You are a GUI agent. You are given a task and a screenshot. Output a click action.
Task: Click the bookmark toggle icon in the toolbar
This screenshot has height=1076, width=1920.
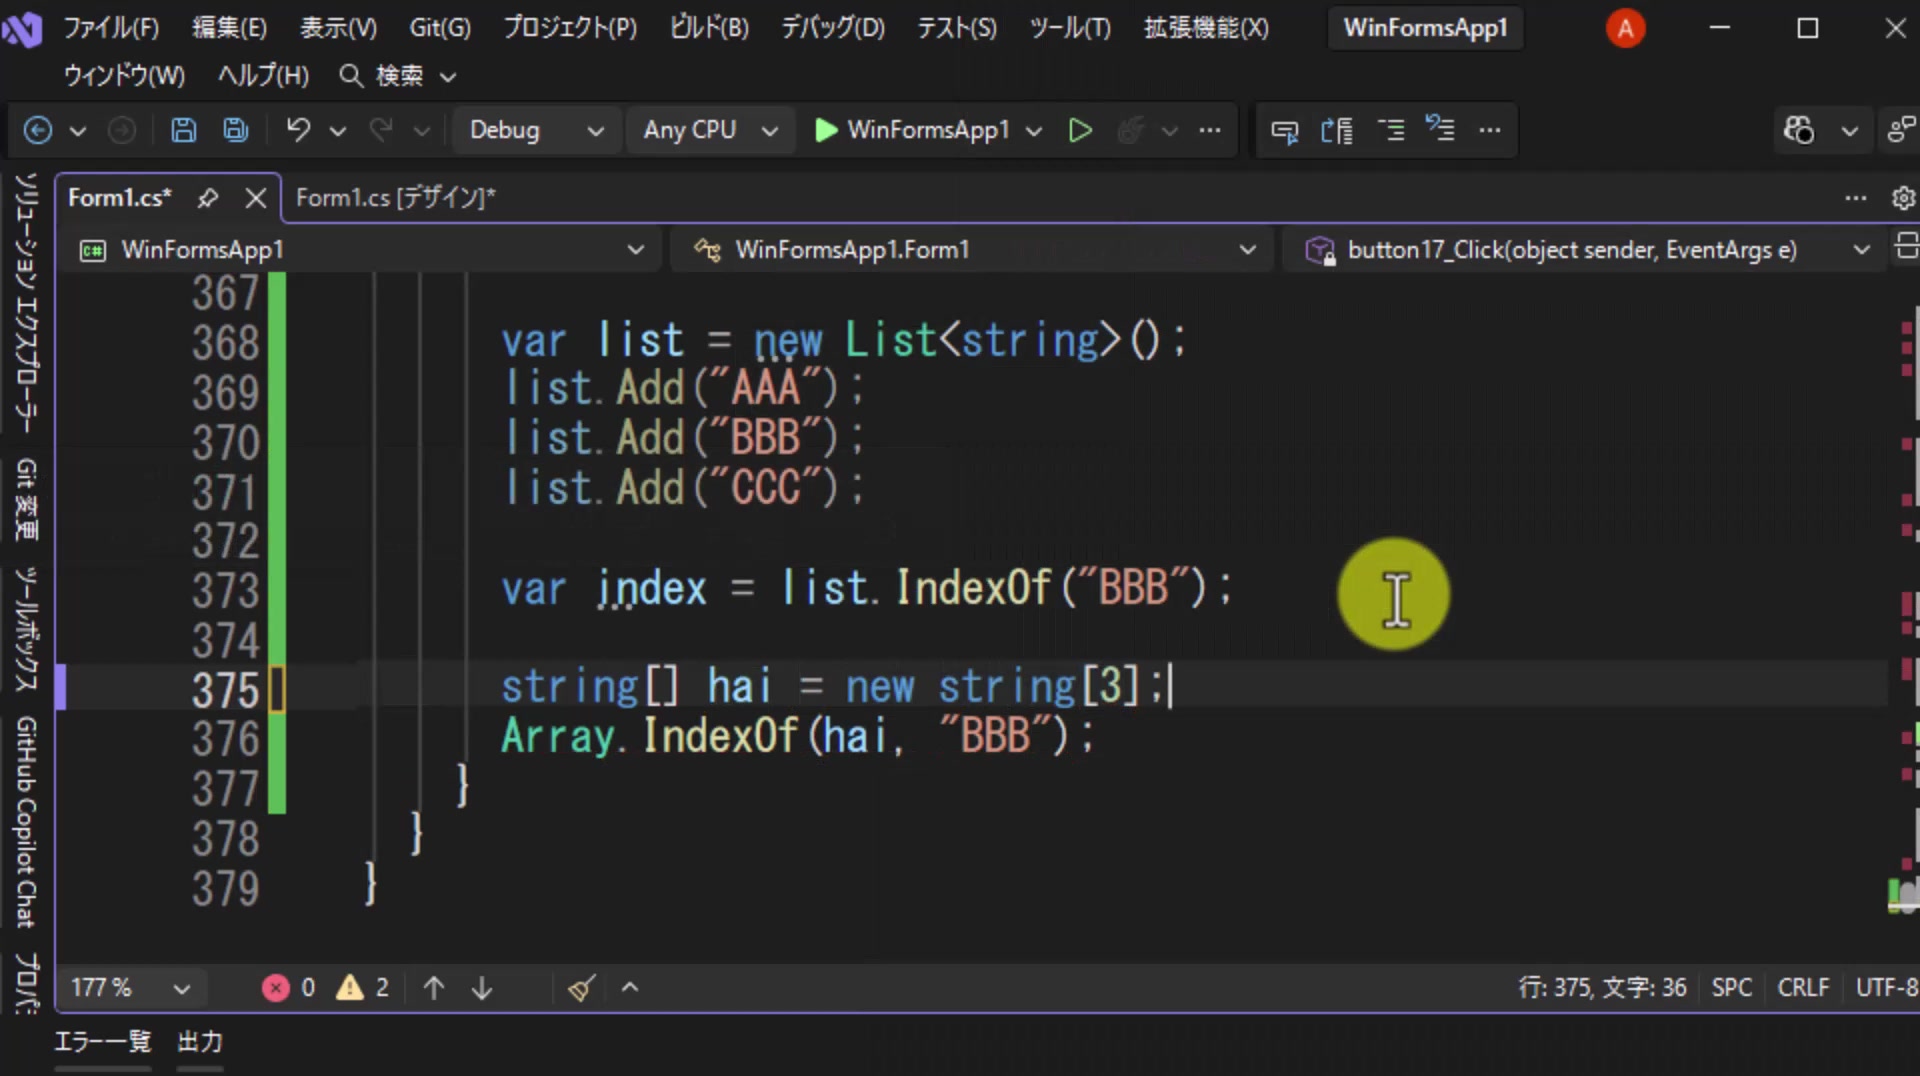coord(1337,130)
